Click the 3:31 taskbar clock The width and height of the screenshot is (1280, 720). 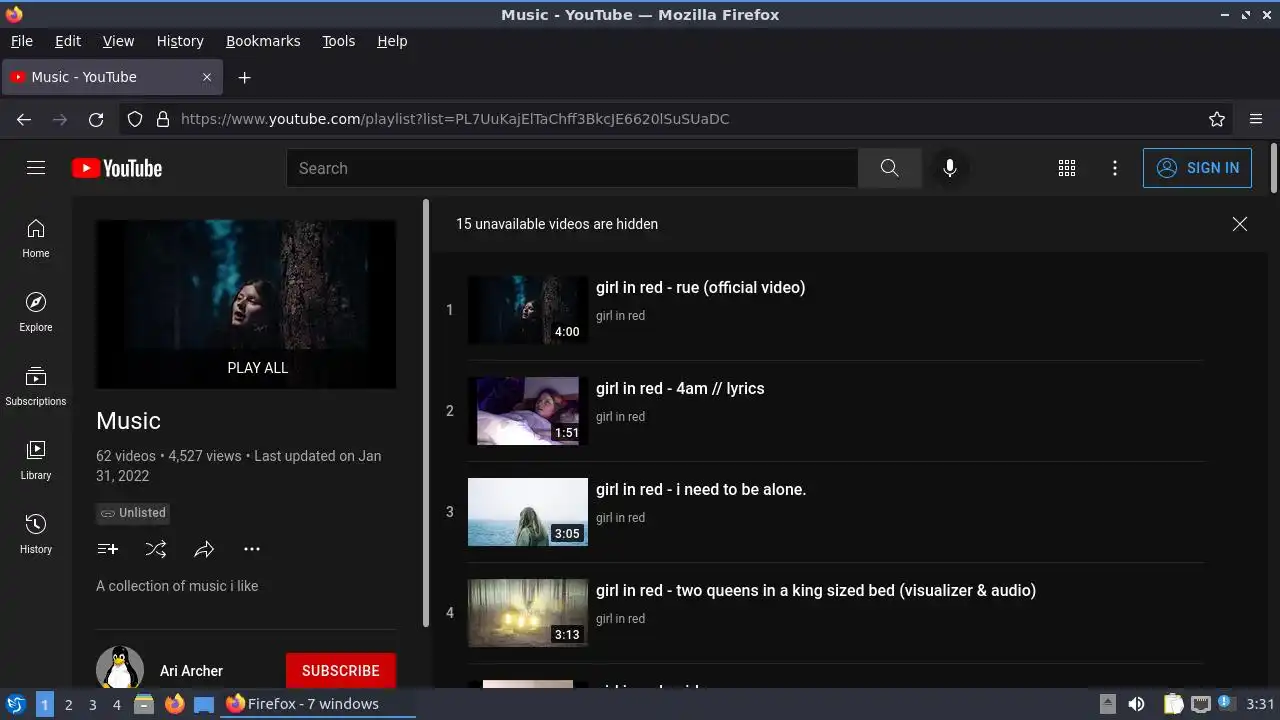[x=1261, y=704]
